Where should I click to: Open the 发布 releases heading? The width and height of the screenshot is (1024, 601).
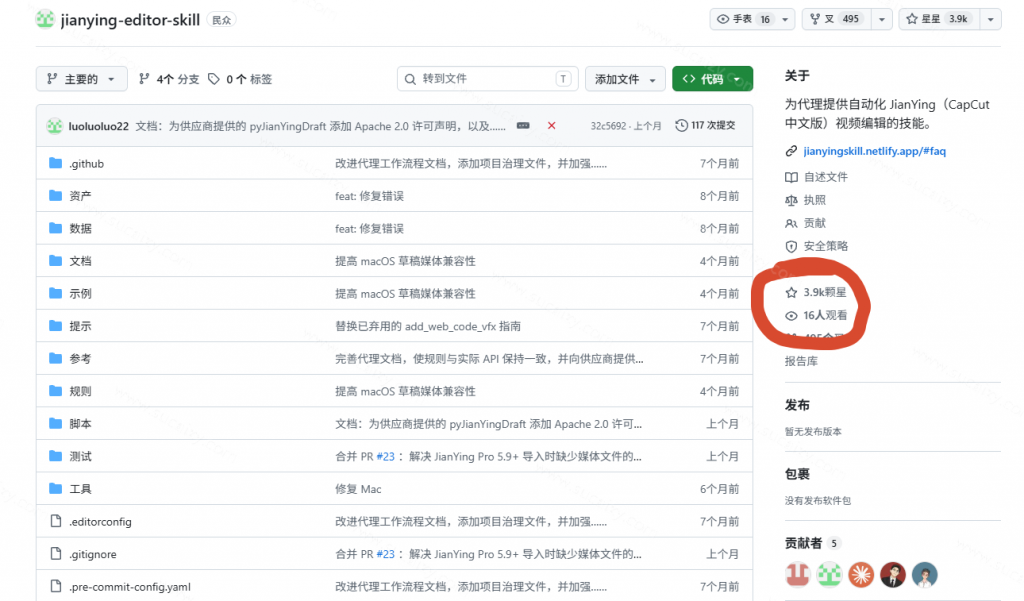pos(797,405)
